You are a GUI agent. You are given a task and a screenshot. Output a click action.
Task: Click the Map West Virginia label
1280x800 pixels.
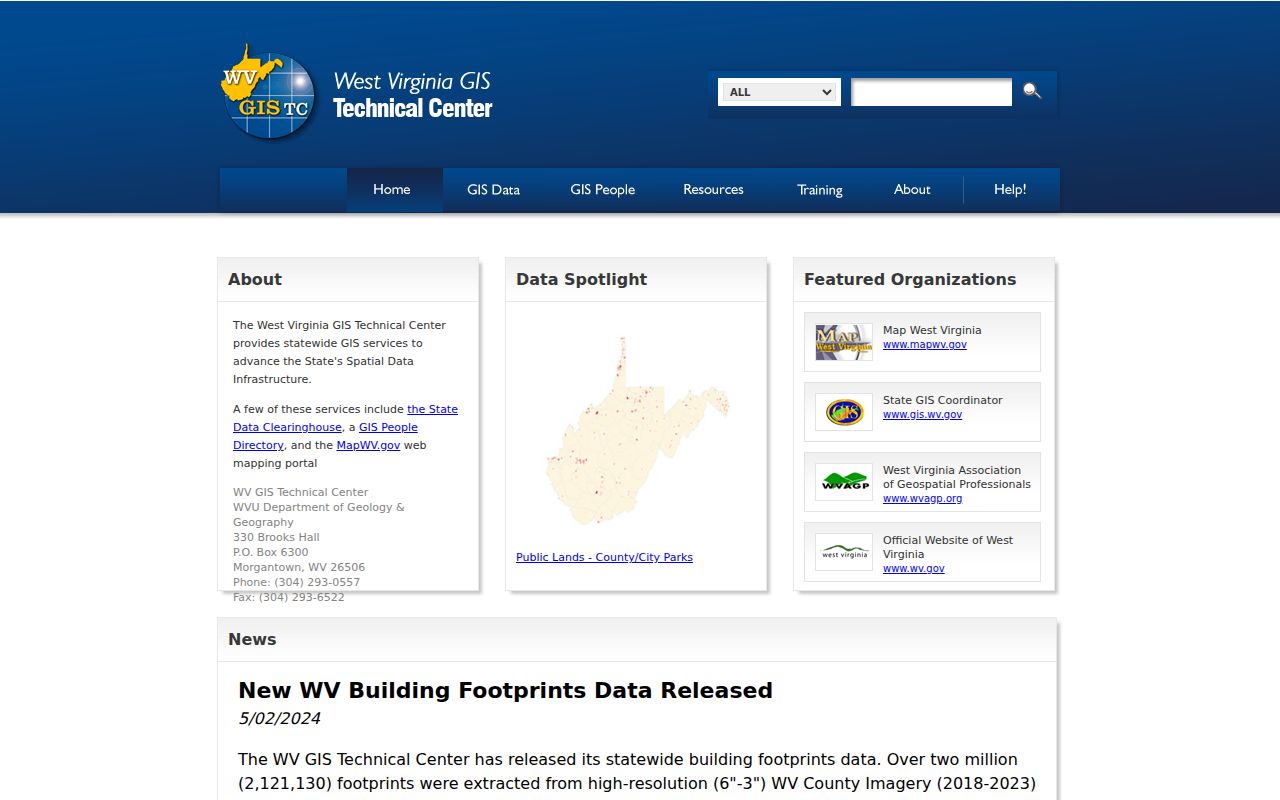932,330
